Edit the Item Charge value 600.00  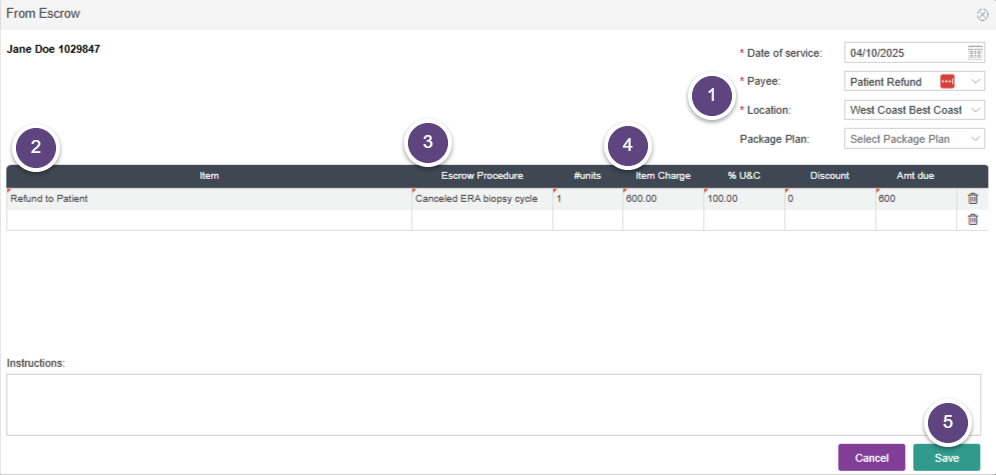click(663, 199)
